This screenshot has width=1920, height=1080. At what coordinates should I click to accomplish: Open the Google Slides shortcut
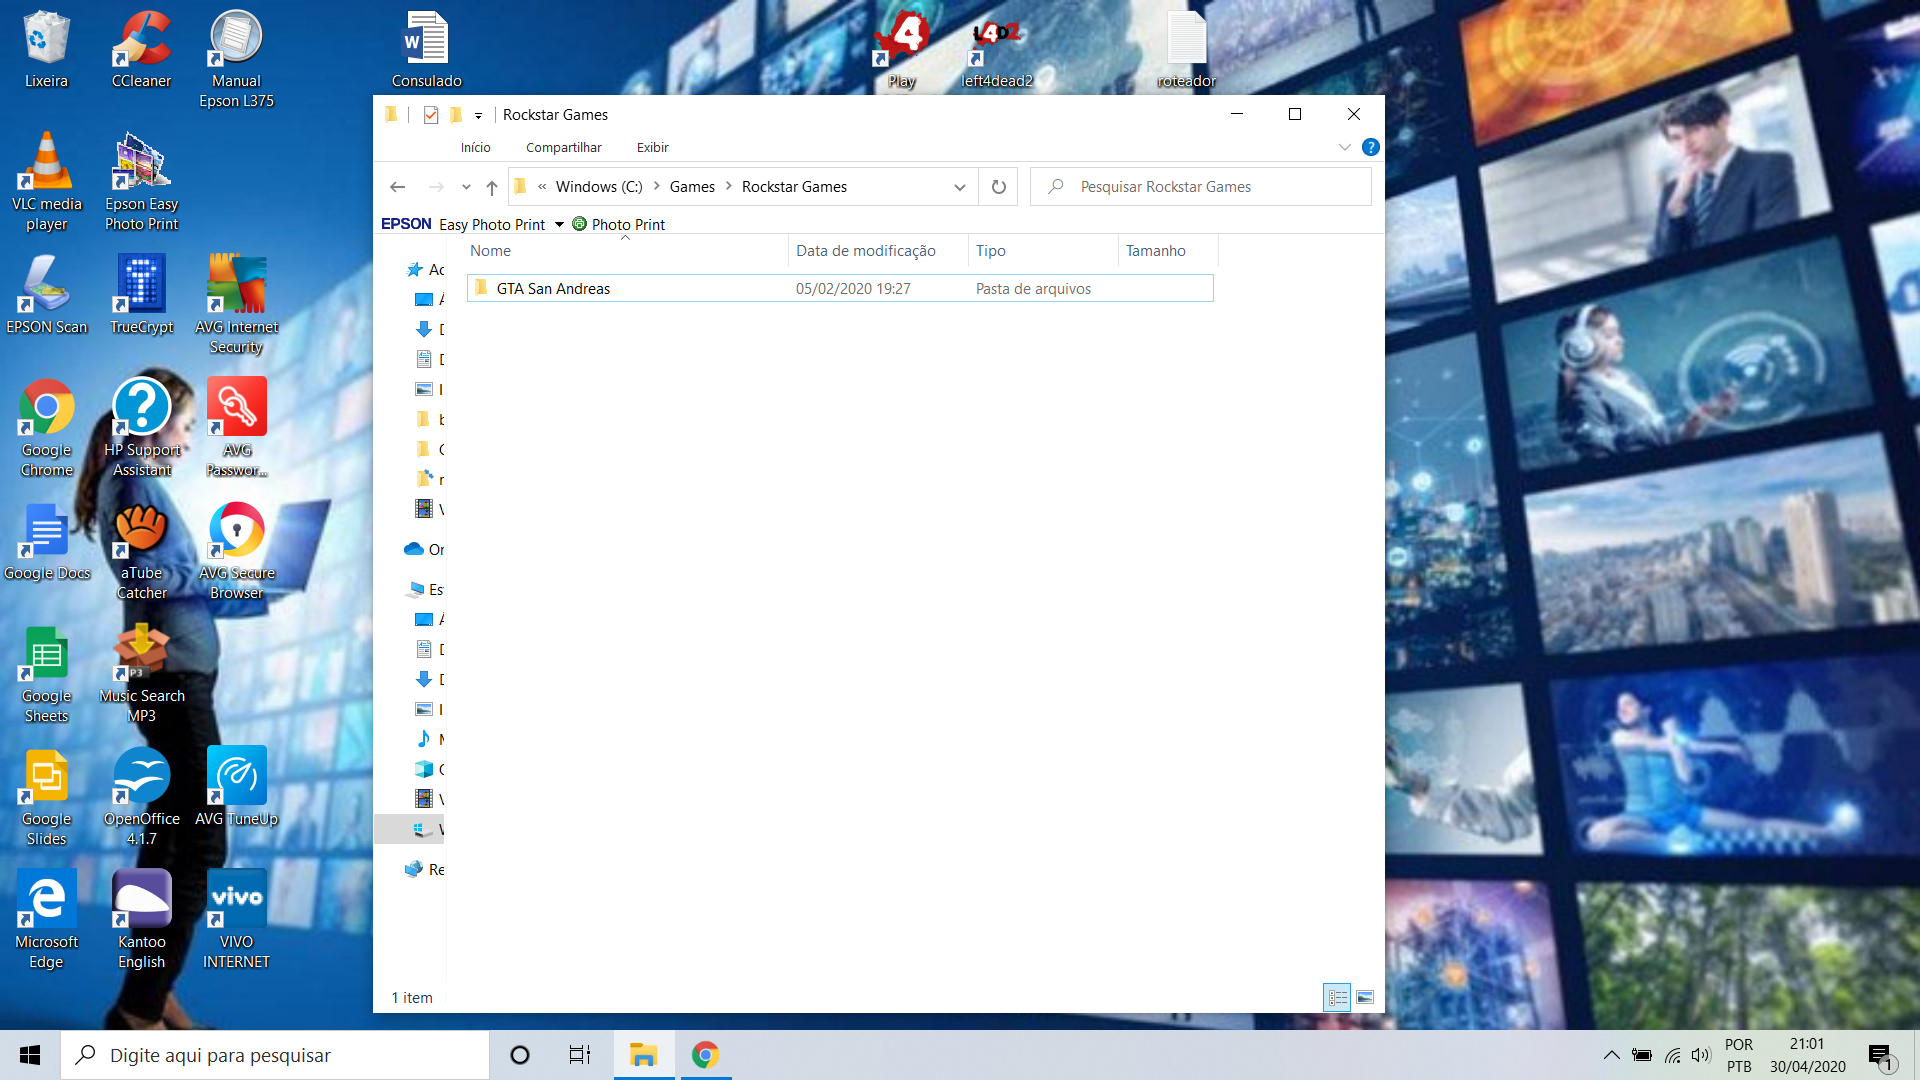point(46,797)
